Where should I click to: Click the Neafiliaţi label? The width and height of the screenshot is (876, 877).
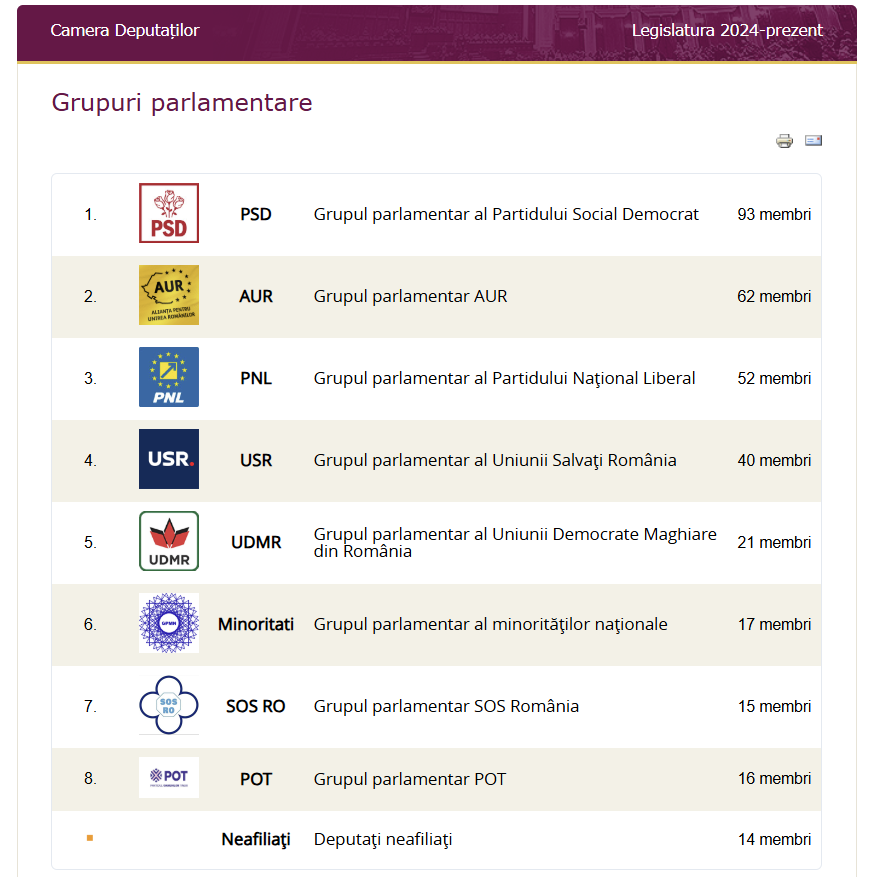pyautogui.click(x=256, y=840)
